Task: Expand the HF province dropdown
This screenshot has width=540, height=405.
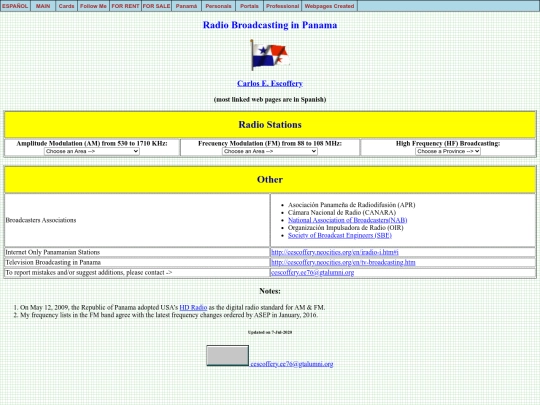Action: [x=448, y=151]
